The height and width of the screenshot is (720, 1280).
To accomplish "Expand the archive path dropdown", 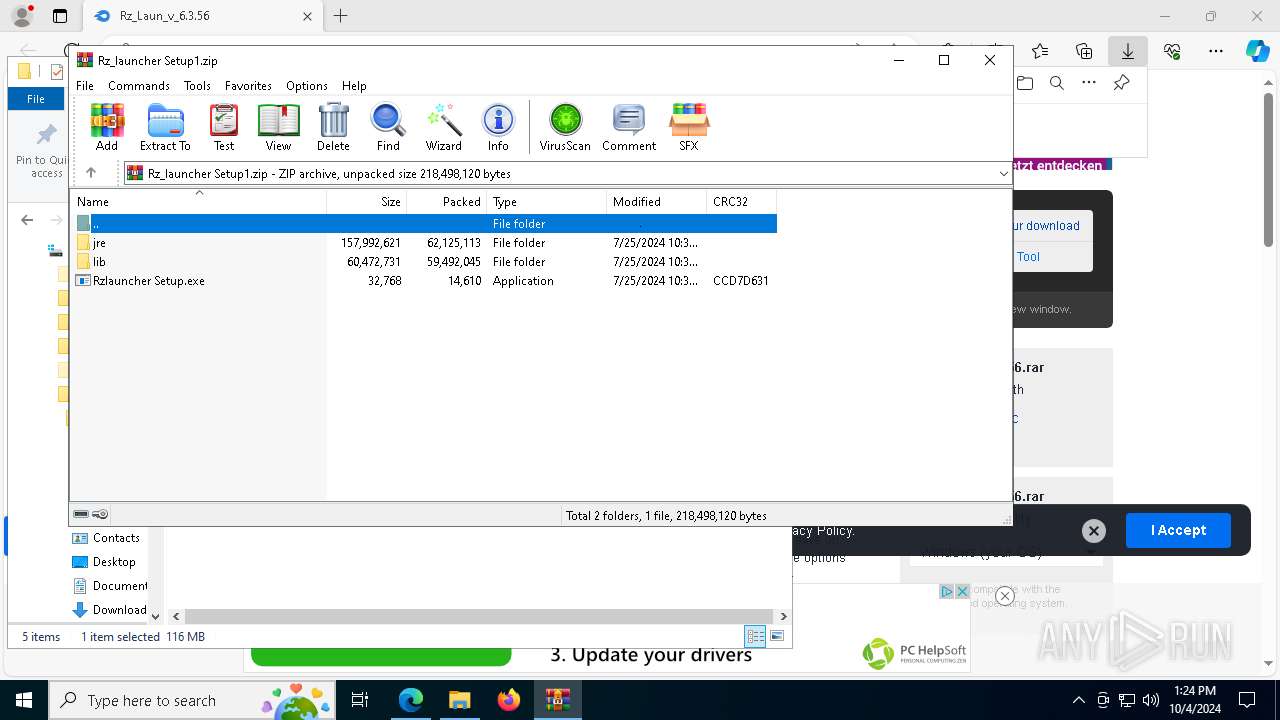I will pos(1003,174).
